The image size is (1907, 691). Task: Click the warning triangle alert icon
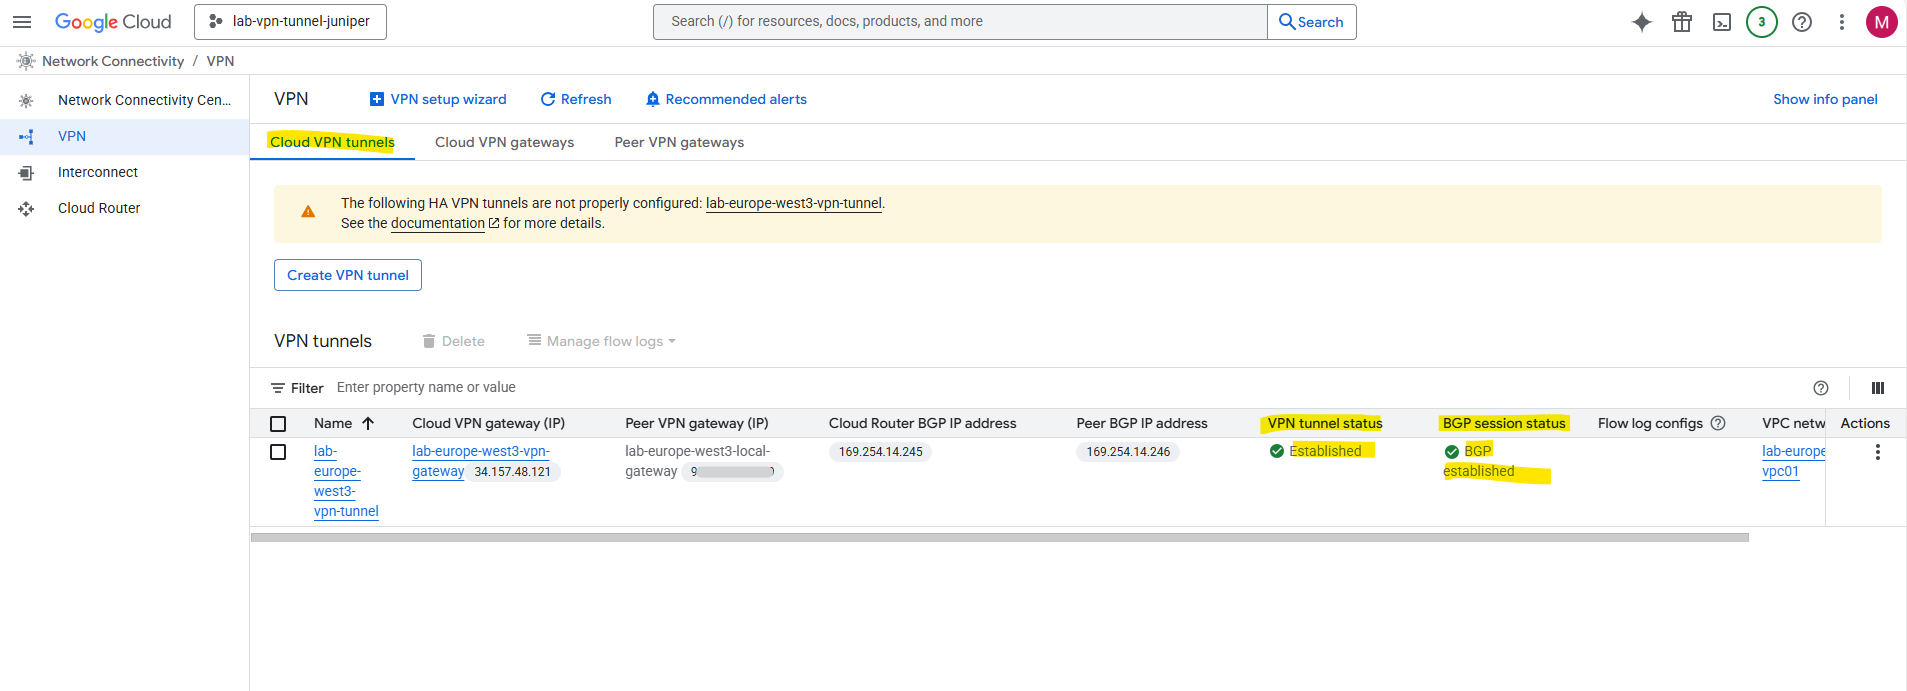[308, 212]
